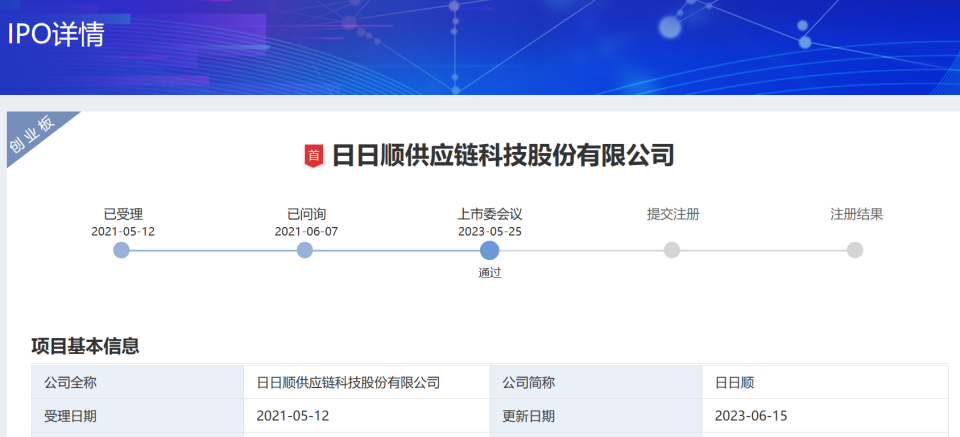The height and width of the screenshot is (437, 960).
Task: Select the 已受理 timeline node dot
Action: [x=121, y=250]
